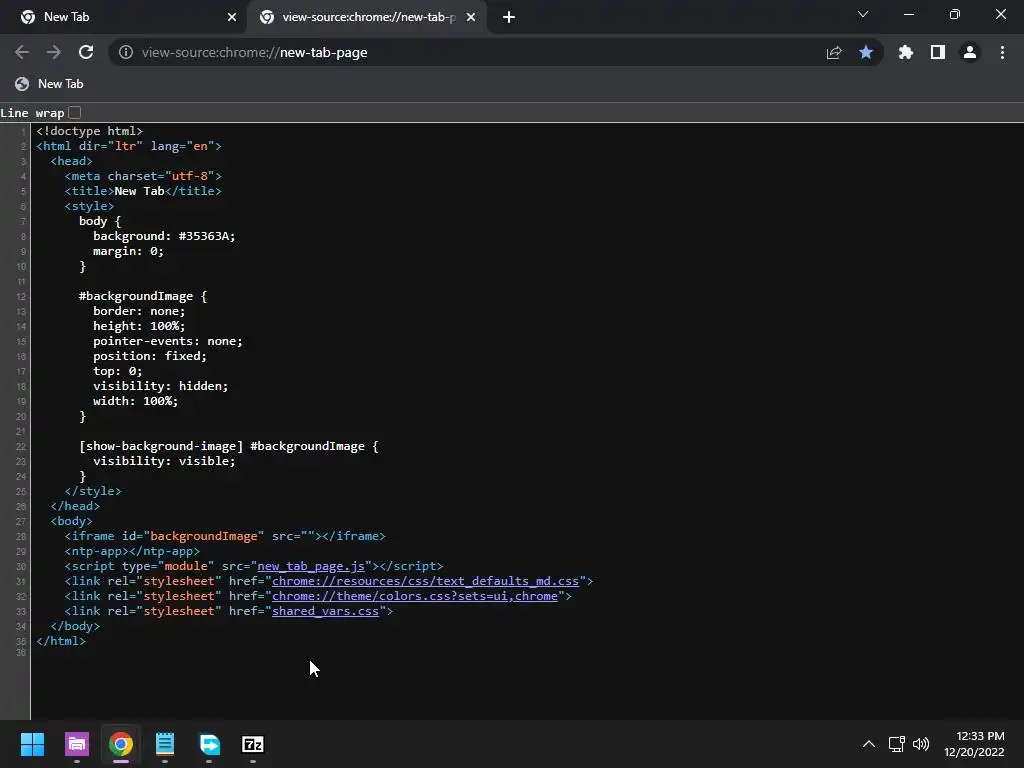Enable the Line wrap checkbox
Screen dimensions: 1024x768
point(75,112)
